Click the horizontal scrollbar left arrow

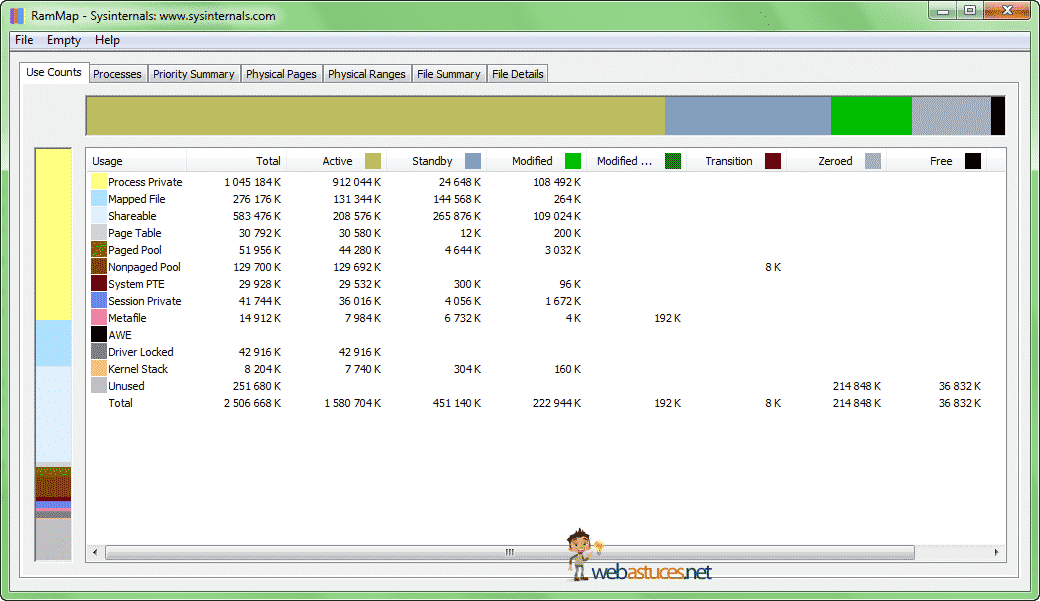point(96,552)
